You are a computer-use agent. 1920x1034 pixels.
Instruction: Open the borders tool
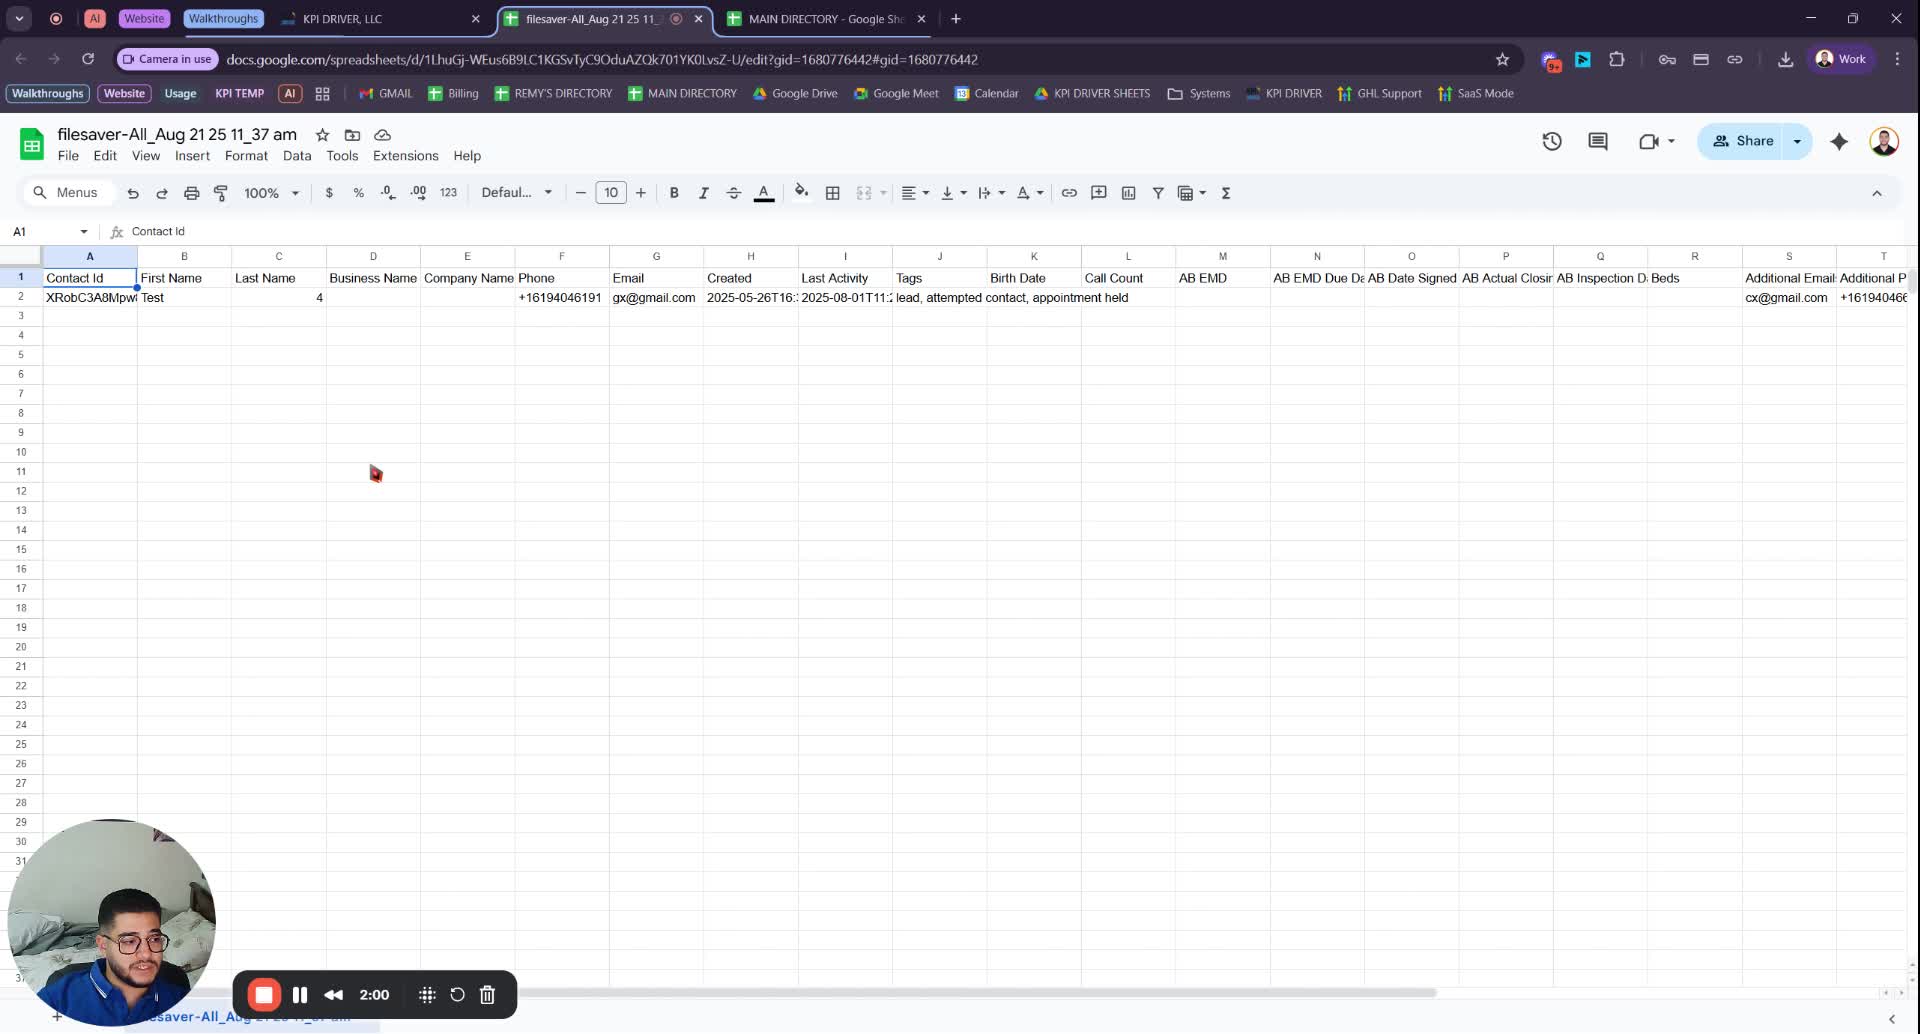click(x=832, y=193)
